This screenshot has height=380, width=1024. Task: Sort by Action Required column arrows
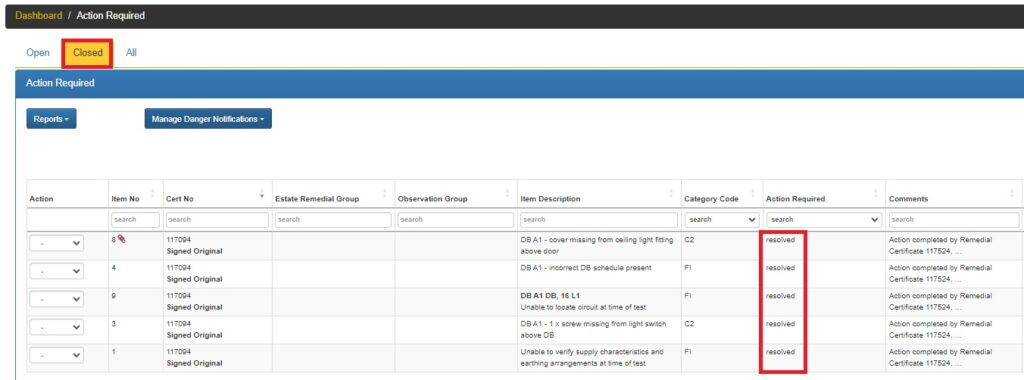click(875, 193)
